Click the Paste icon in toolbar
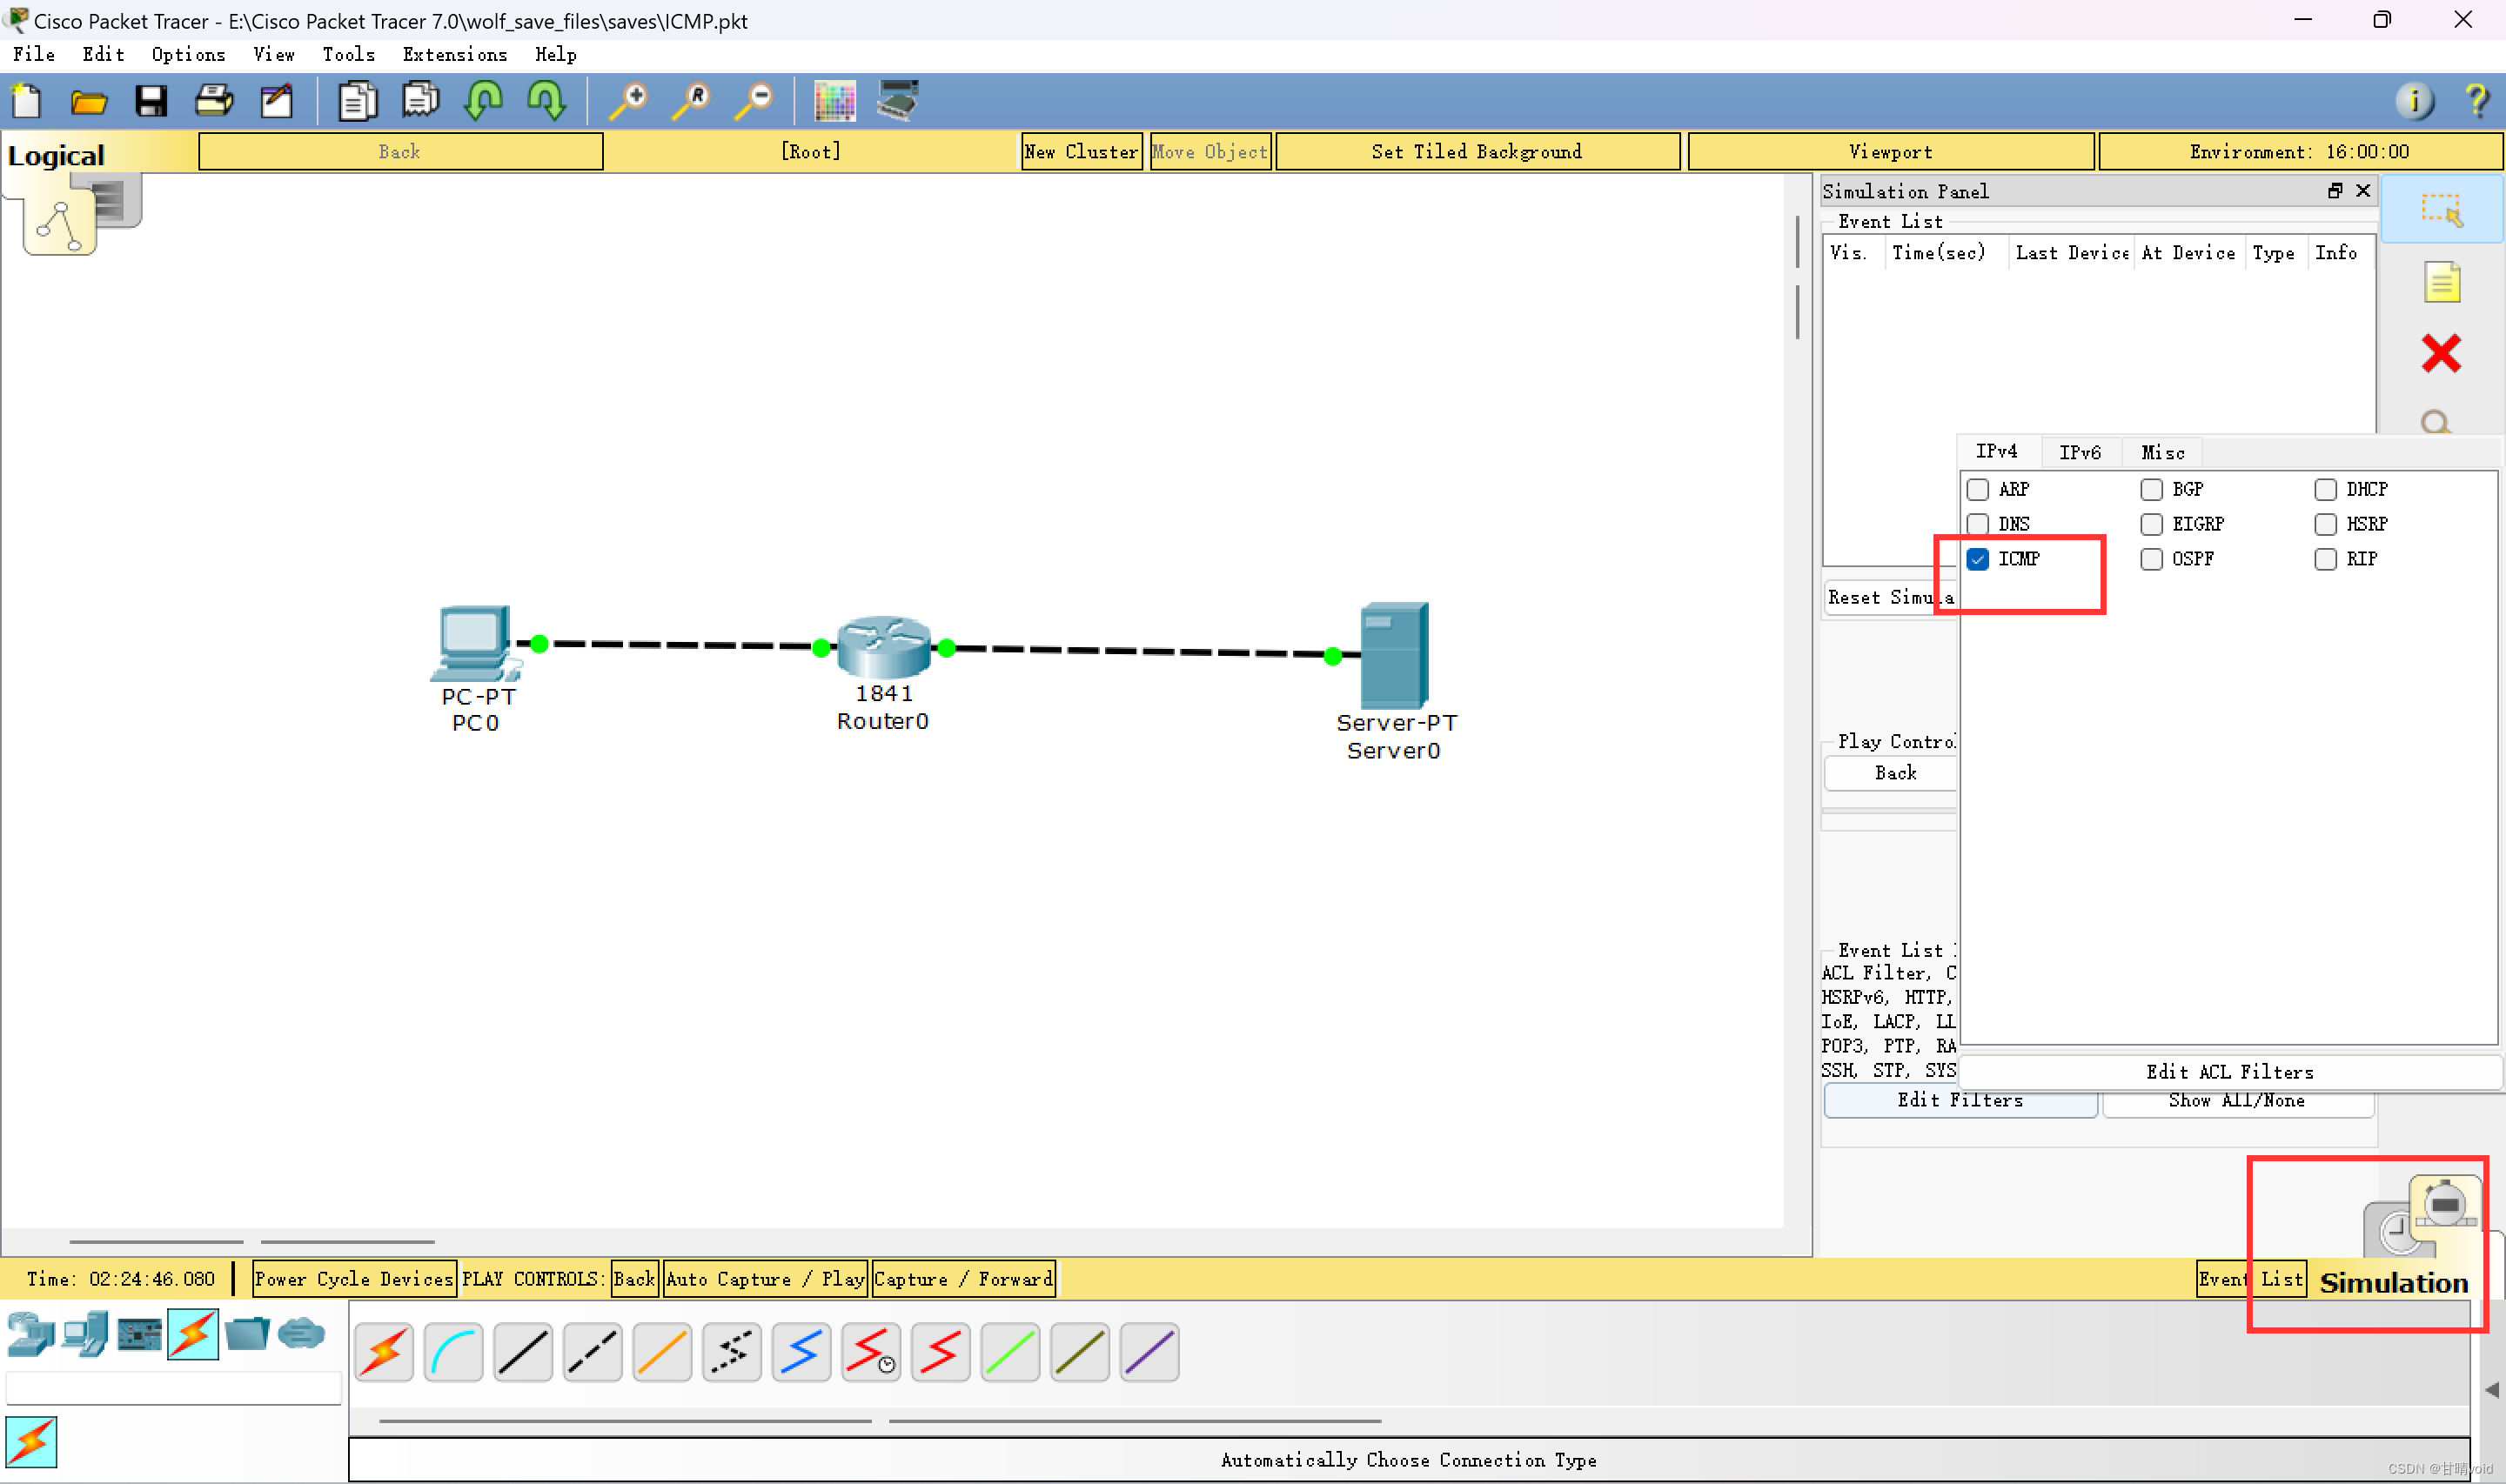2506x1484 pixels. point(420,100)
